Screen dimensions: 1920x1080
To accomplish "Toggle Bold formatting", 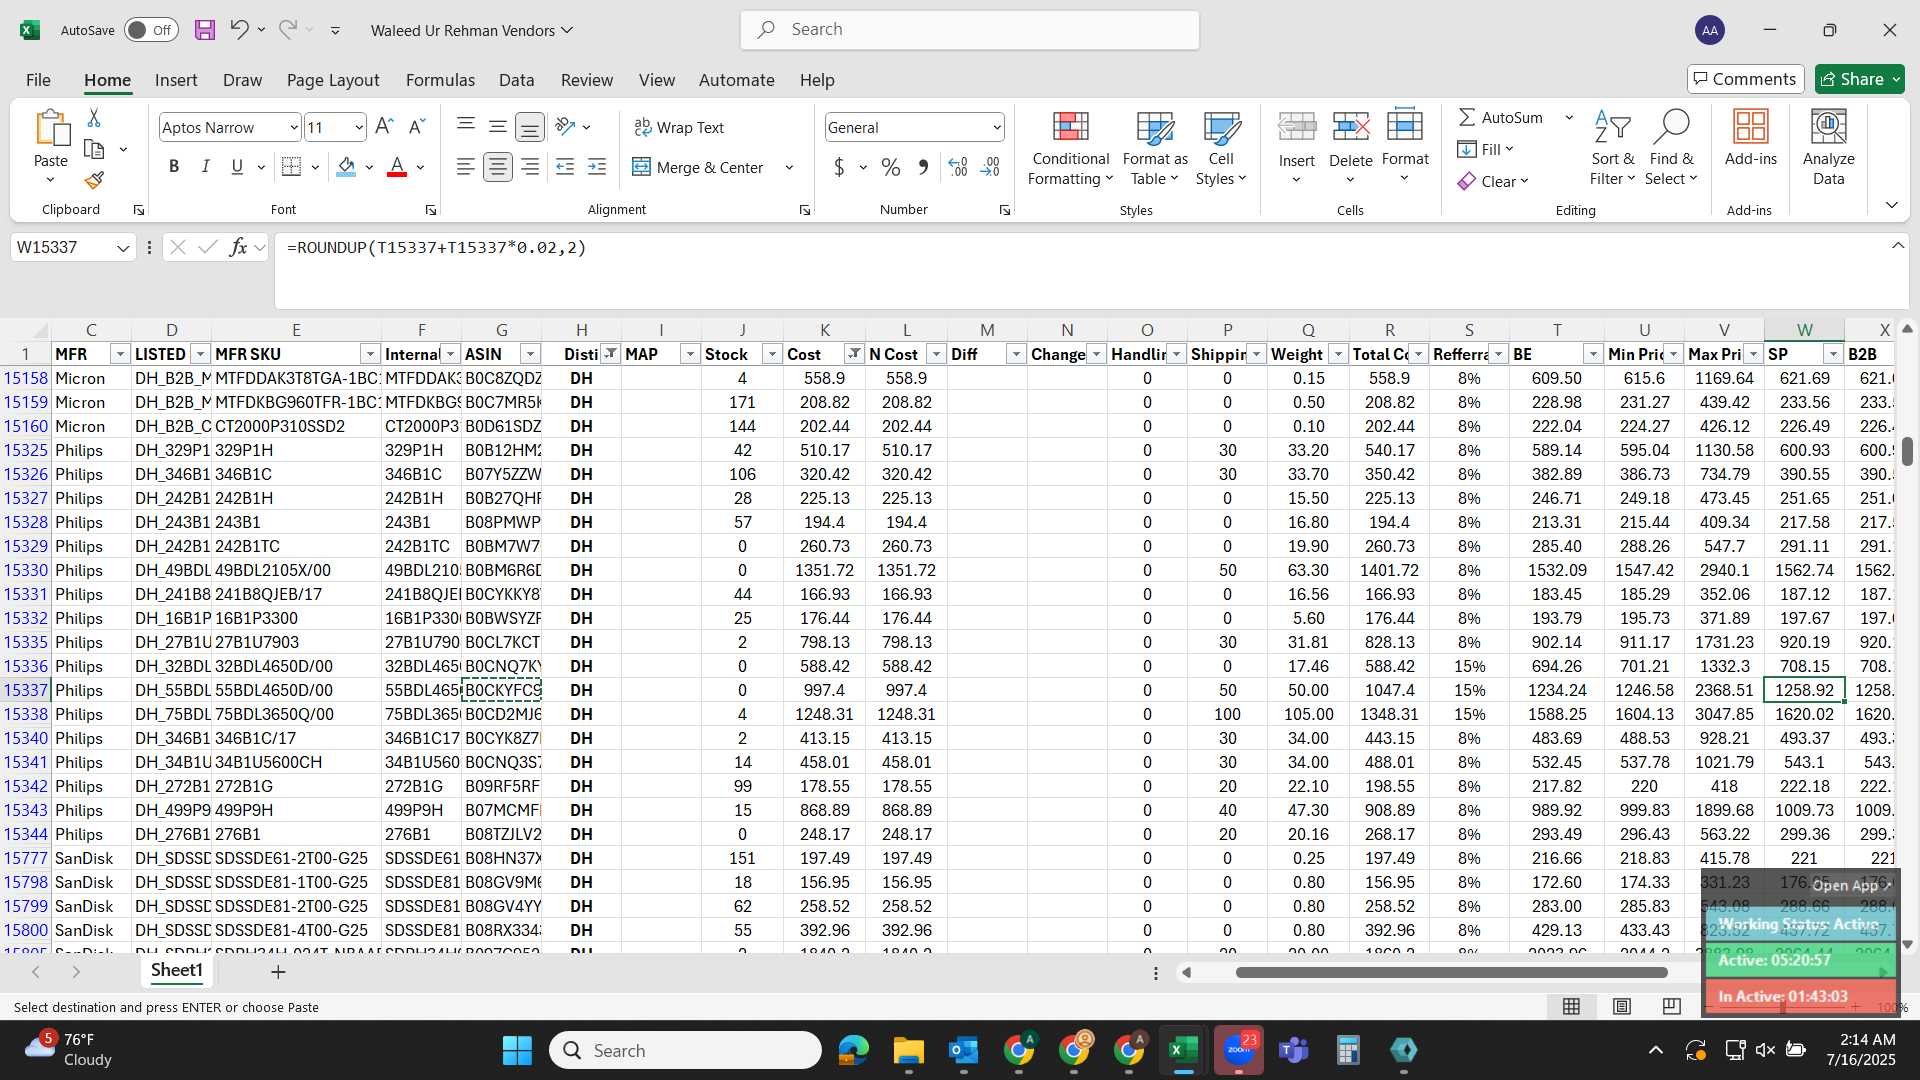I will (174, 167).
